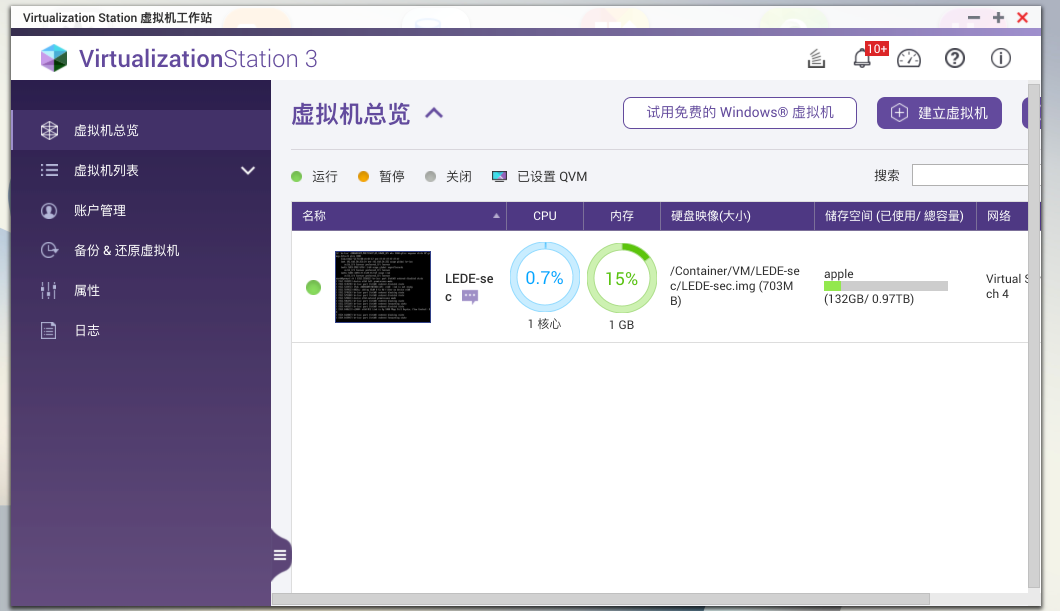Maximize the window with plus button
Image resolution: width=1060 pixels, height=611 pixels.
point(998,18)
